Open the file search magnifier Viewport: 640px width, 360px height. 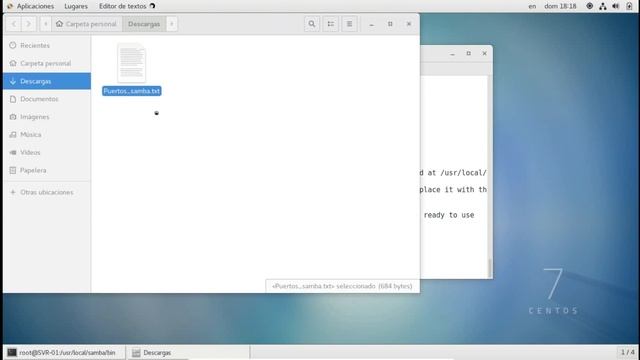point(312,24)
